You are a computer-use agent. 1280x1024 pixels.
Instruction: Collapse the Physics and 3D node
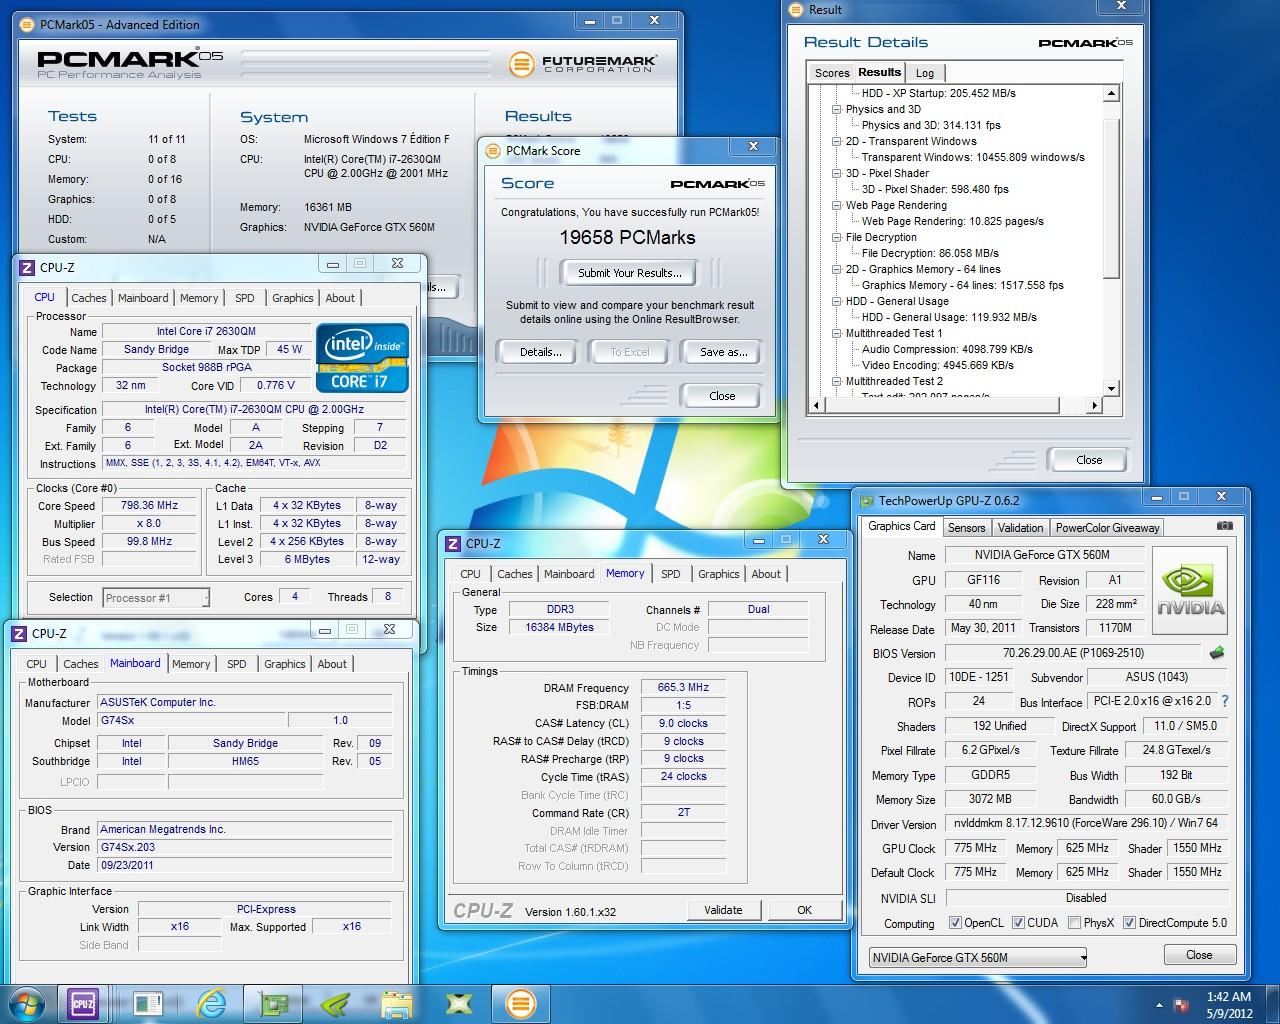[837, 109]
